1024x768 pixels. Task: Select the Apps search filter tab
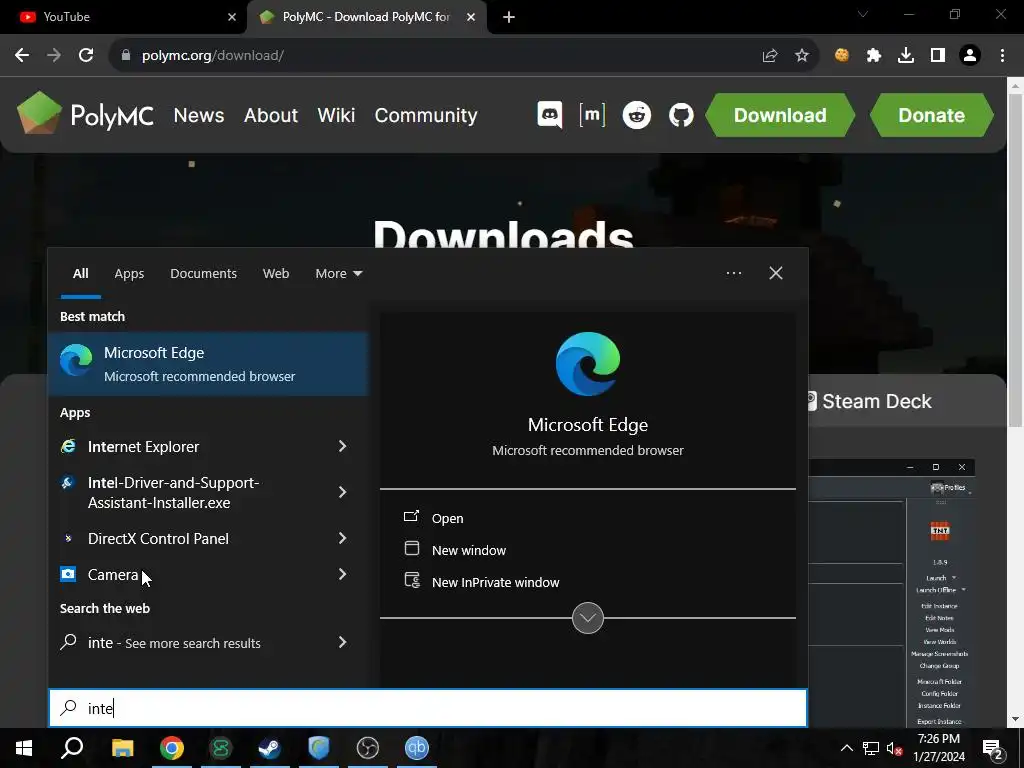tap(129, 274)
